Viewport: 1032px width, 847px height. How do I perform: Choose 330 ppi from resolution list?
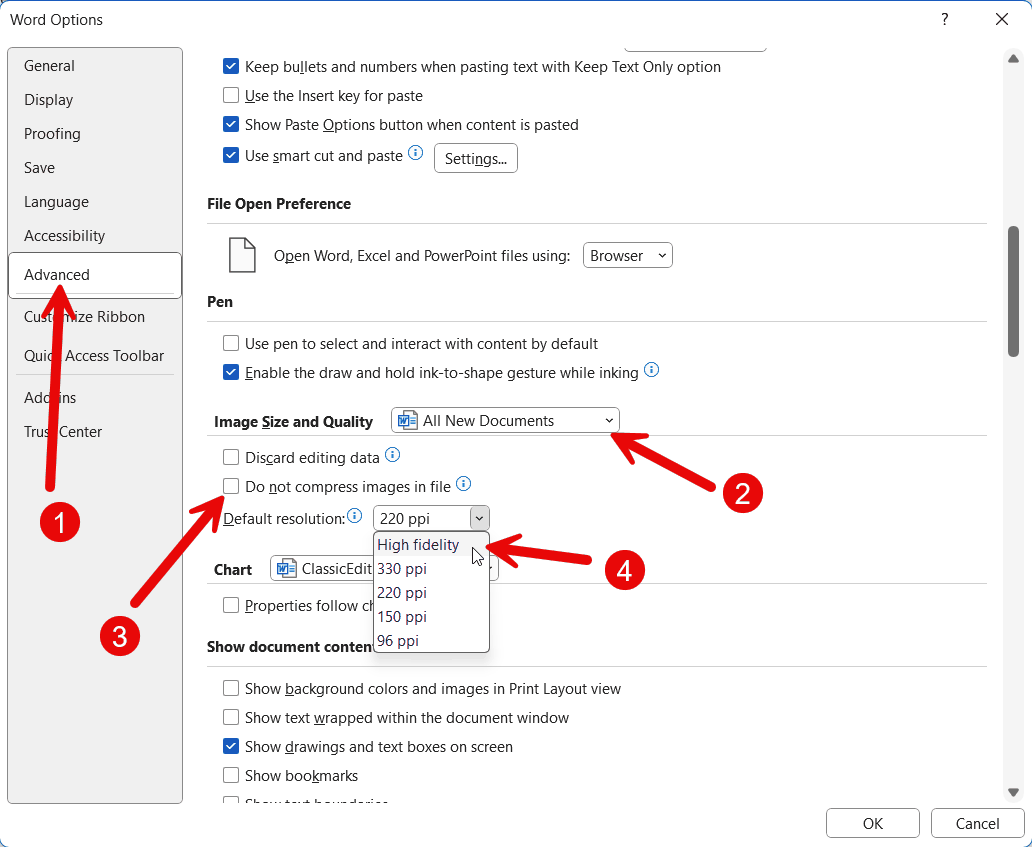coord(430,569)
